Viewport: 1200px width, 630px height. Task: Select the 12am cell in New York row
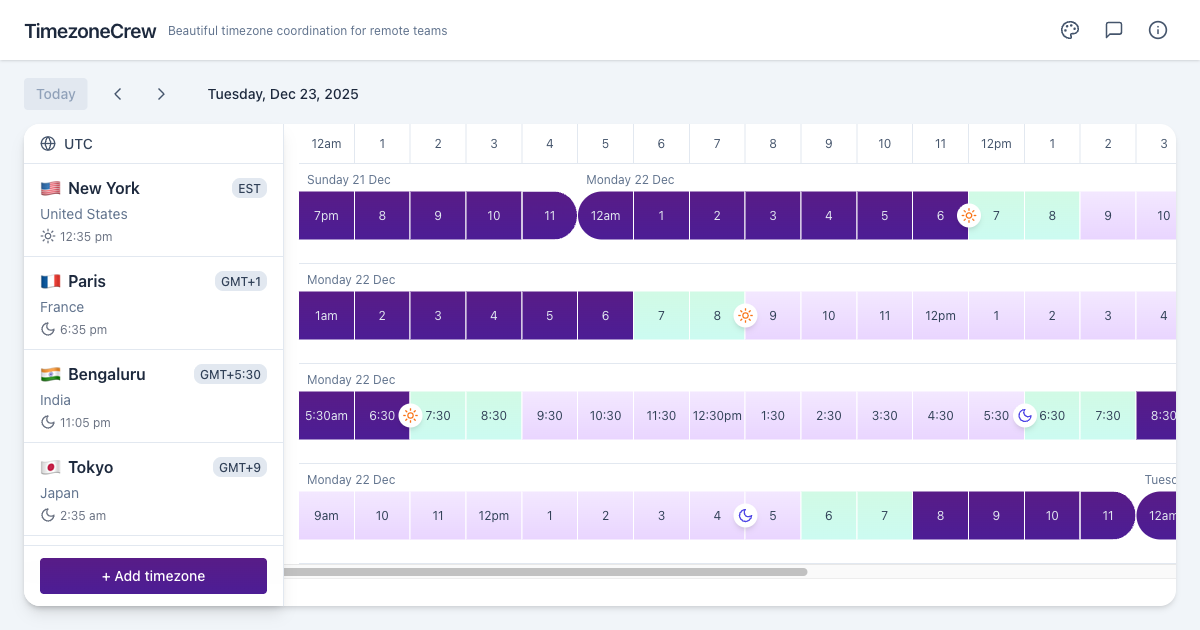click(605, 215)
